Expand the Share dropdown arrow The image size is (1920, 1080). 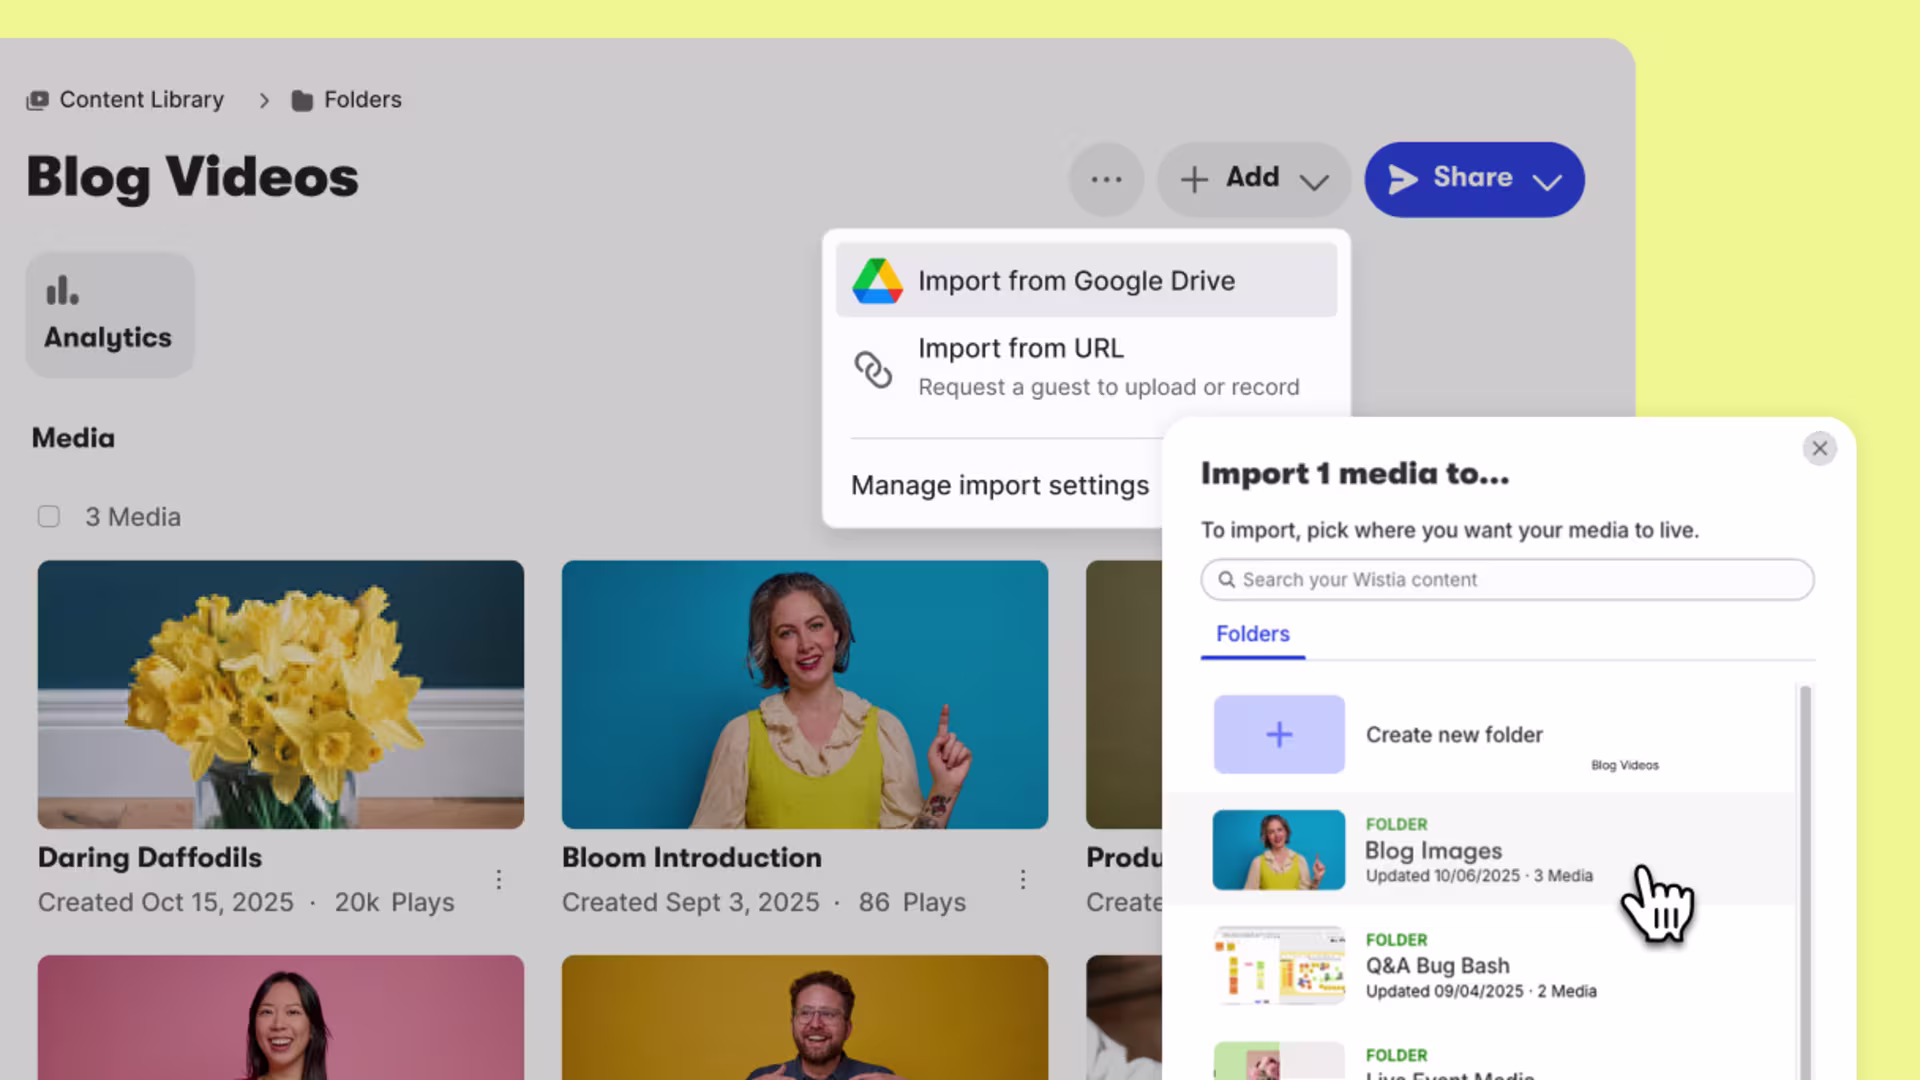1547,181
